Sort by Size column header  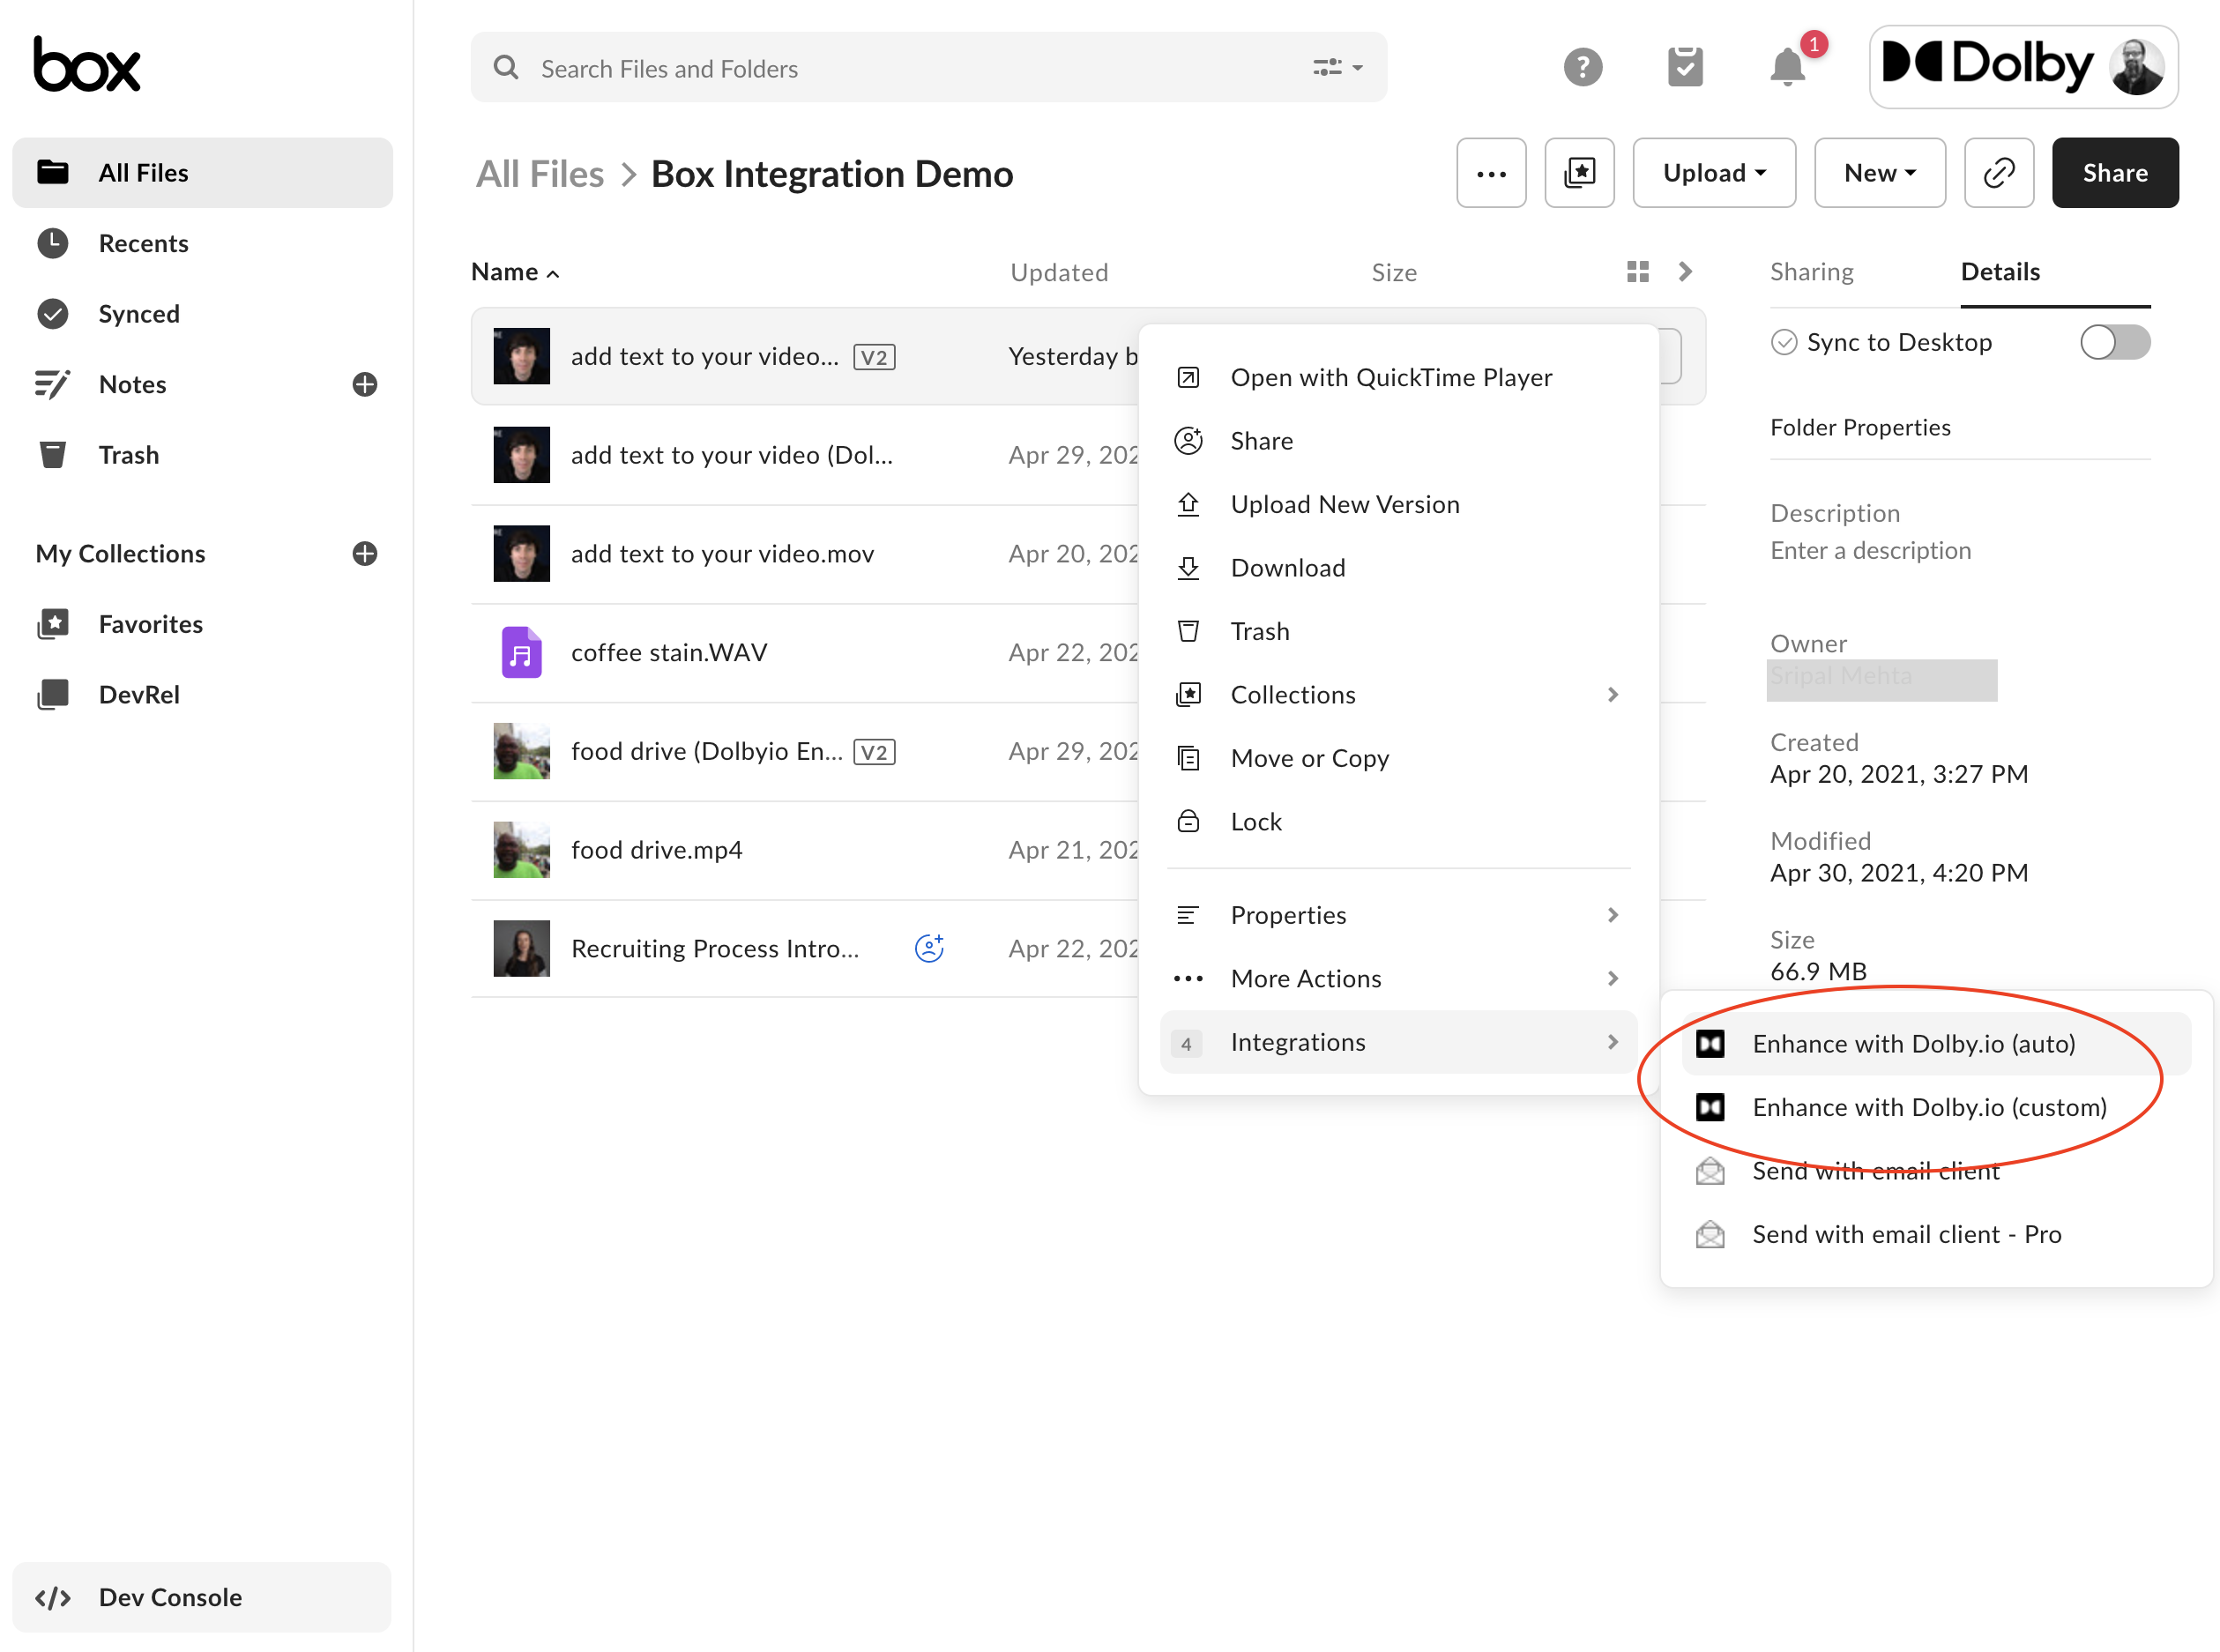tap(1394, 272)
